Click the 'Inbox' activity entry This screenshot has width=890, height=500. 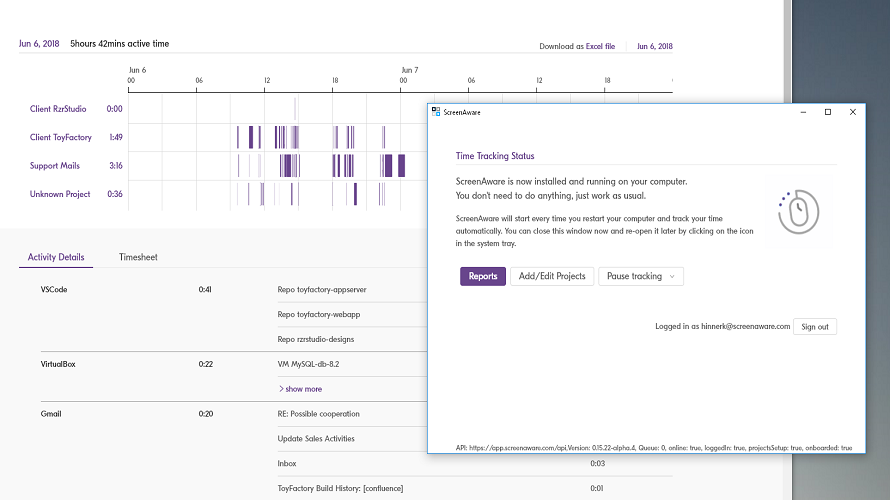coord(287,464)
